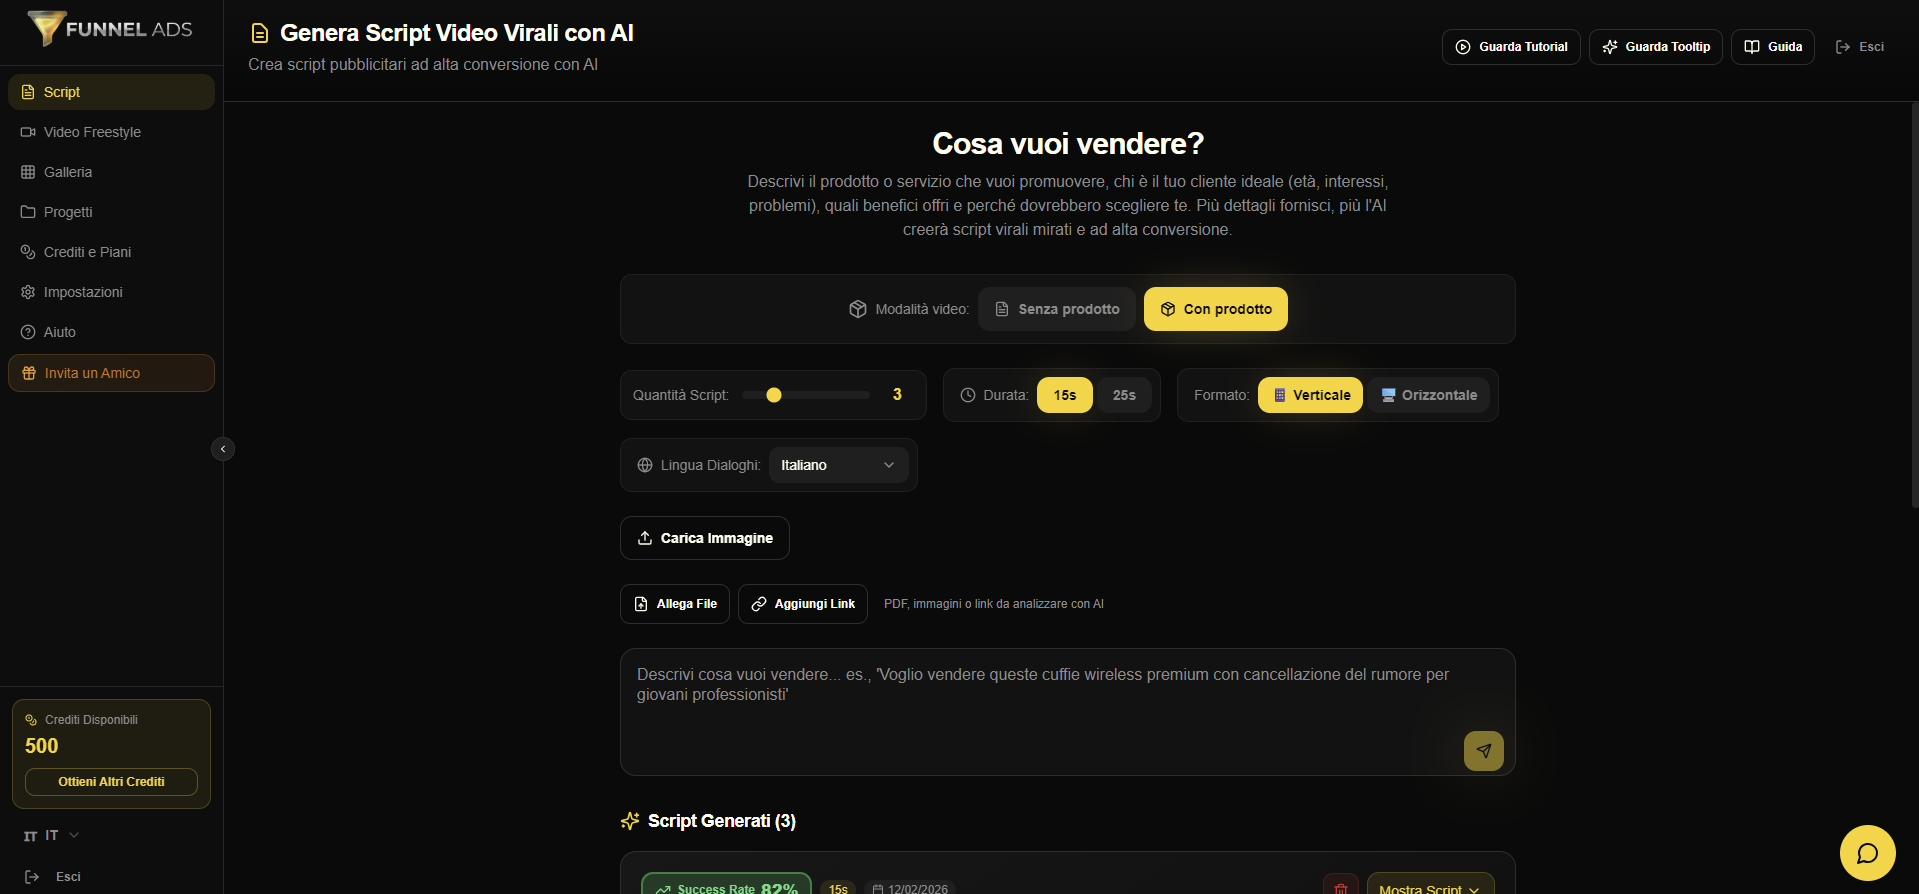Open the Script section in sidebar

click(111, 92)
